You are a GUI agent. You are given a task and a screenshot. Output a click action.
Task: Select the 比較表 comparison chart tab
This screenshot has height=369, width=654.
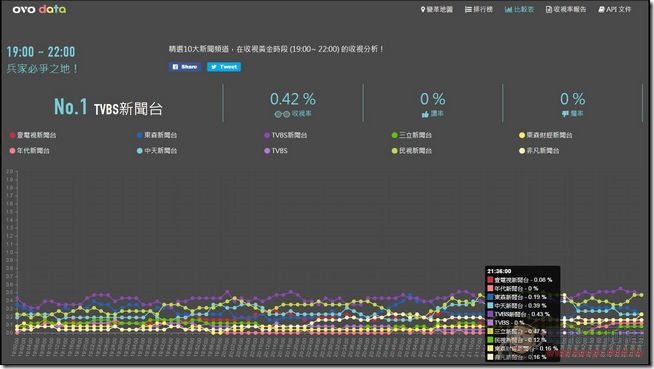click(519, 9)
